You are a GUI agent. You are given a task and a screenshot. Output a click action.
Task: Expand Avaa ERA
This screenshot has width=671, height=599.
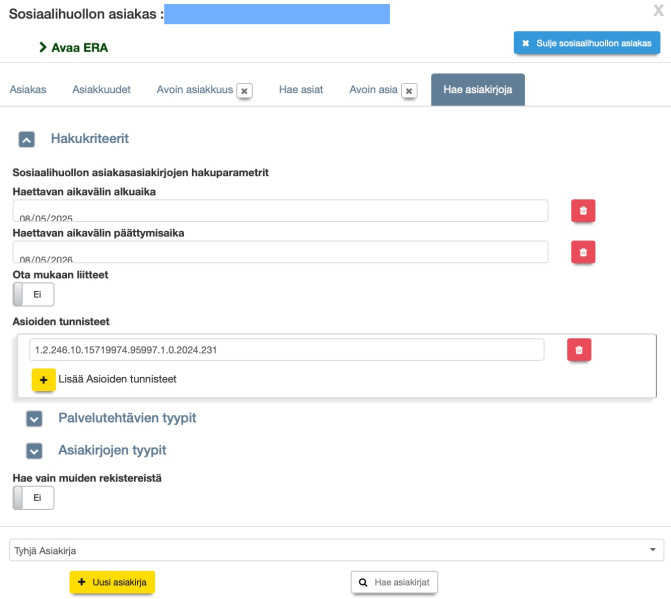74,47
